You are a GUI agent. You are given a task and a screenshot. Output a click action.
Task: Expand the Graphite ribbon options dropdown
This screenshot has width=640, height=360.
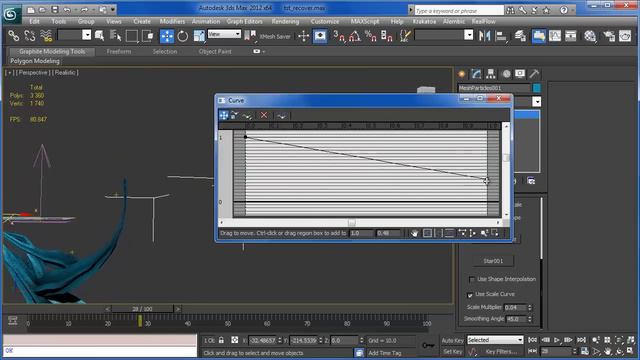coord(258,51)
